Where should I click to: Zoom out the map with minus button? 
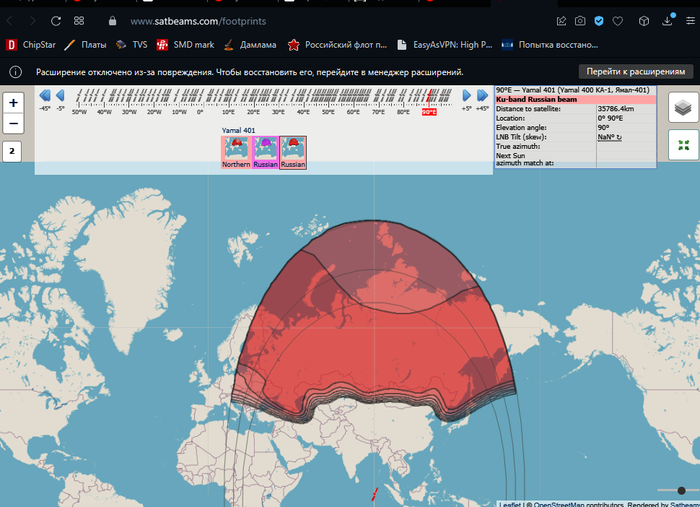click(x=13, y=124)
